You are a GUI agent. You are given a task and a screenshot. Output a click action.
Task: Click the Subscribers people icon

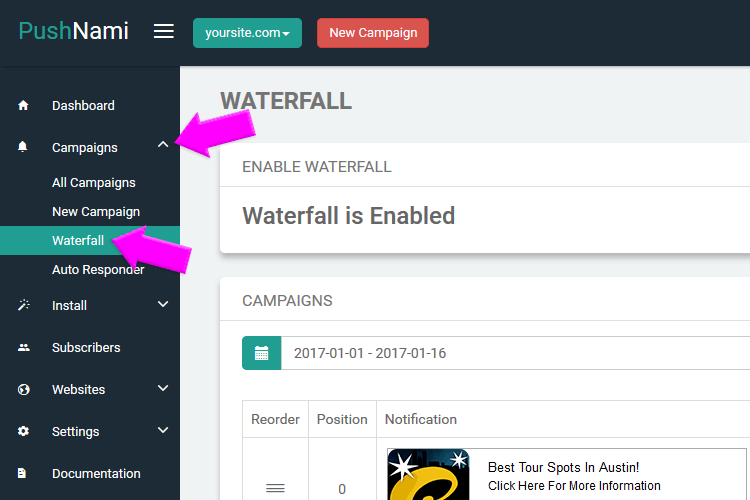[24, 348]
